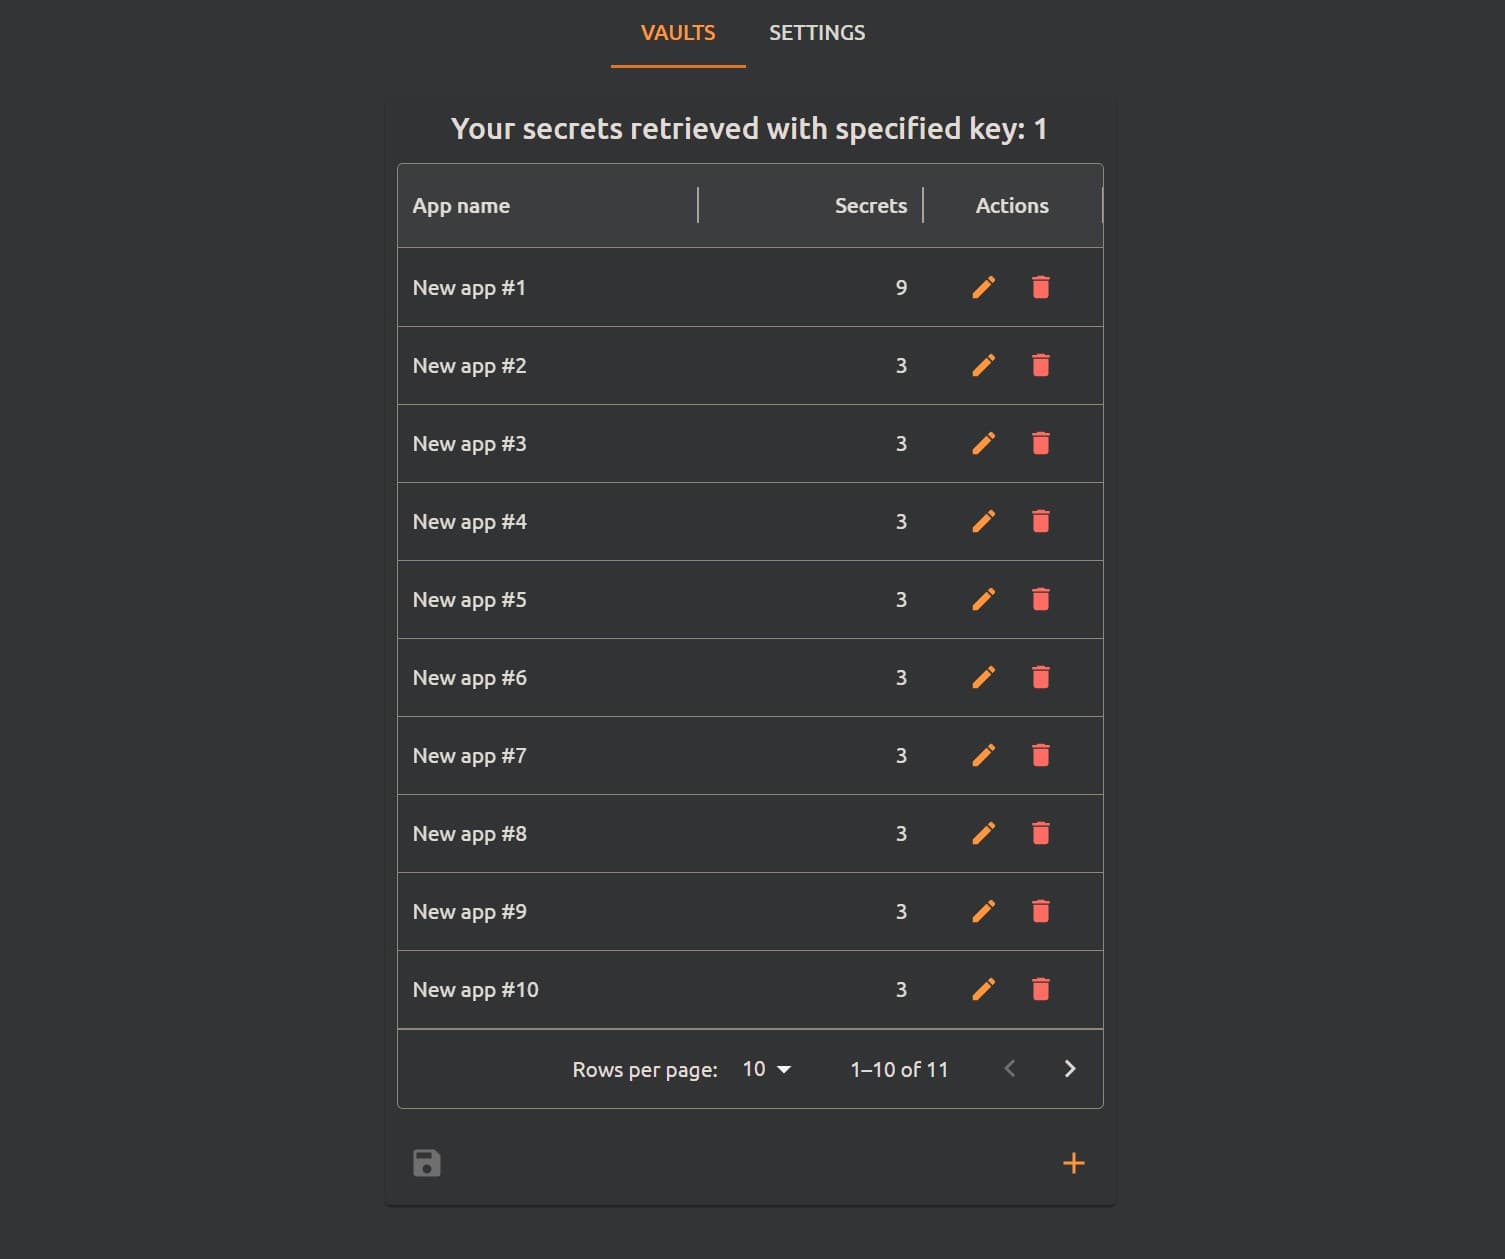Sort by the App name column header
The height and width of the screenshot is (1259, 1505).
click(x=461, y=205)
